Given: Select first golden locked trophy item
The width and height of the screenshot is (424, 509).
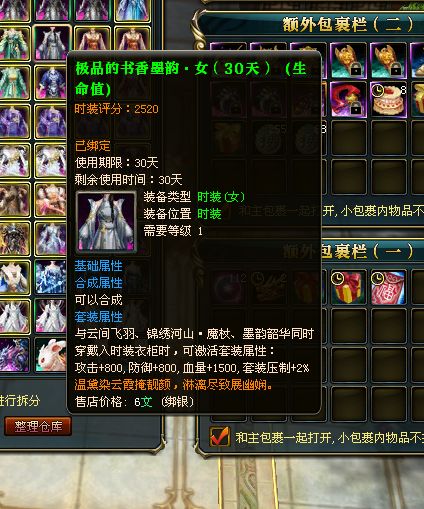Looking at the screenshot, I should (x=348, y=60).
